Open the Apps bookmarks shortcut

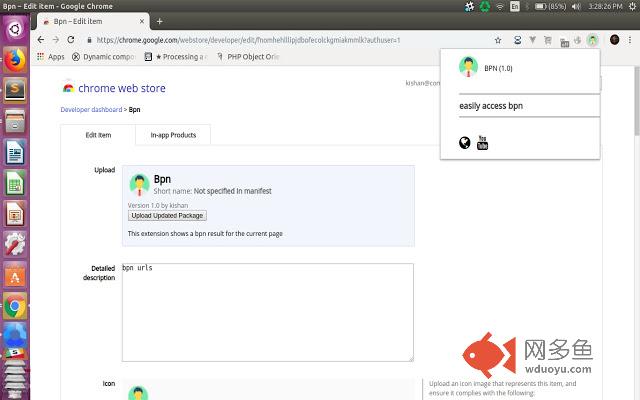tap(51, 57)
